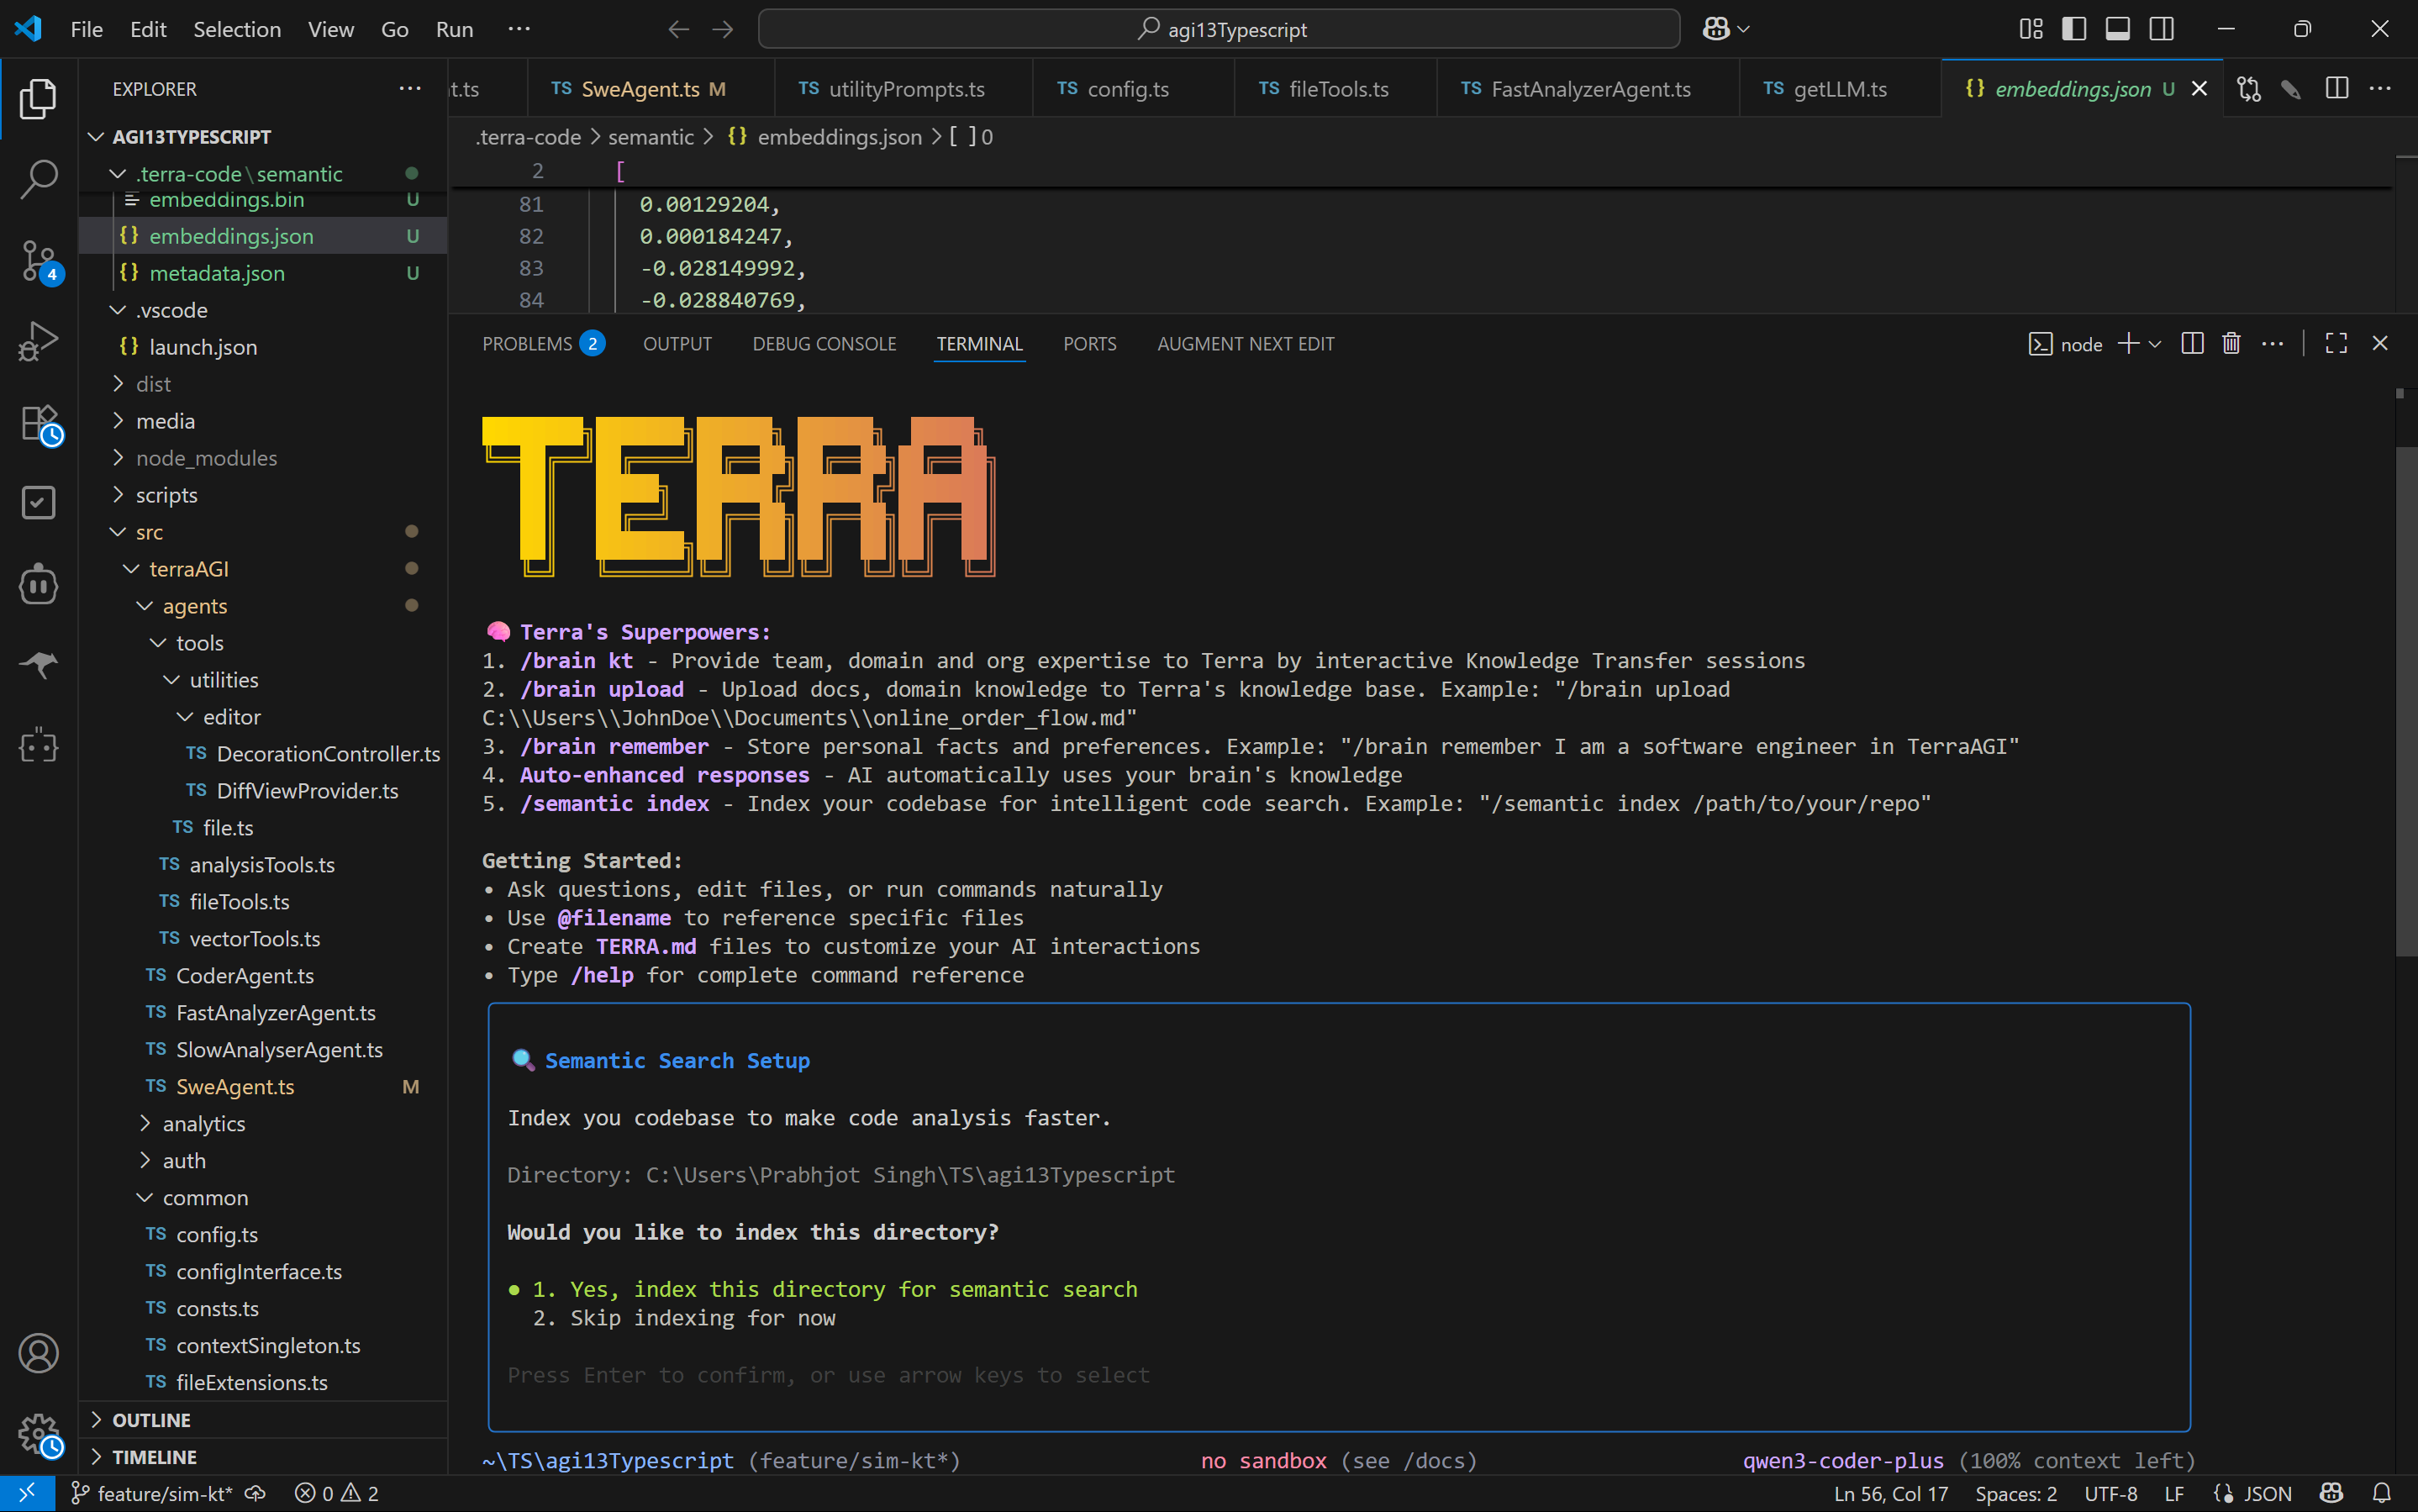Split the terminal panel
Image resolution: width=2418 pixels, height=1512 pixels.
[2191, 344]
